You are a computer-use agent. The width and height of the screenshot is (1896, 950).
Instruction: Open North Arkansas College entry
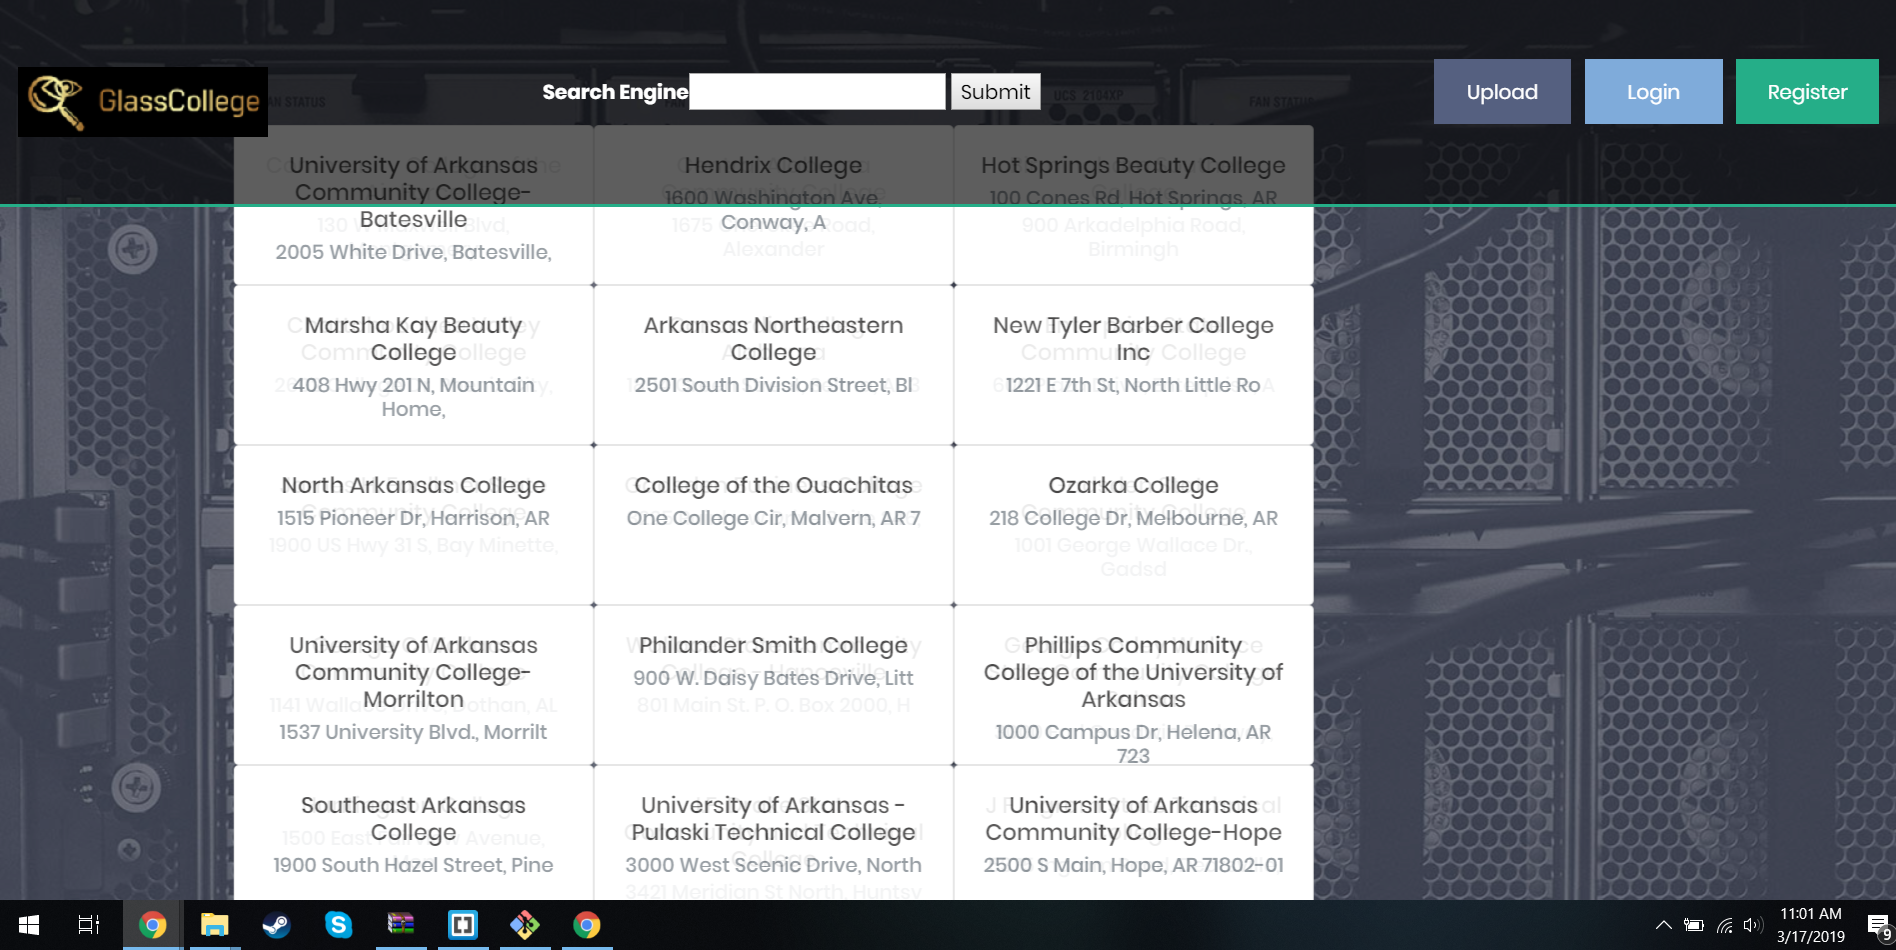[413, 485]
